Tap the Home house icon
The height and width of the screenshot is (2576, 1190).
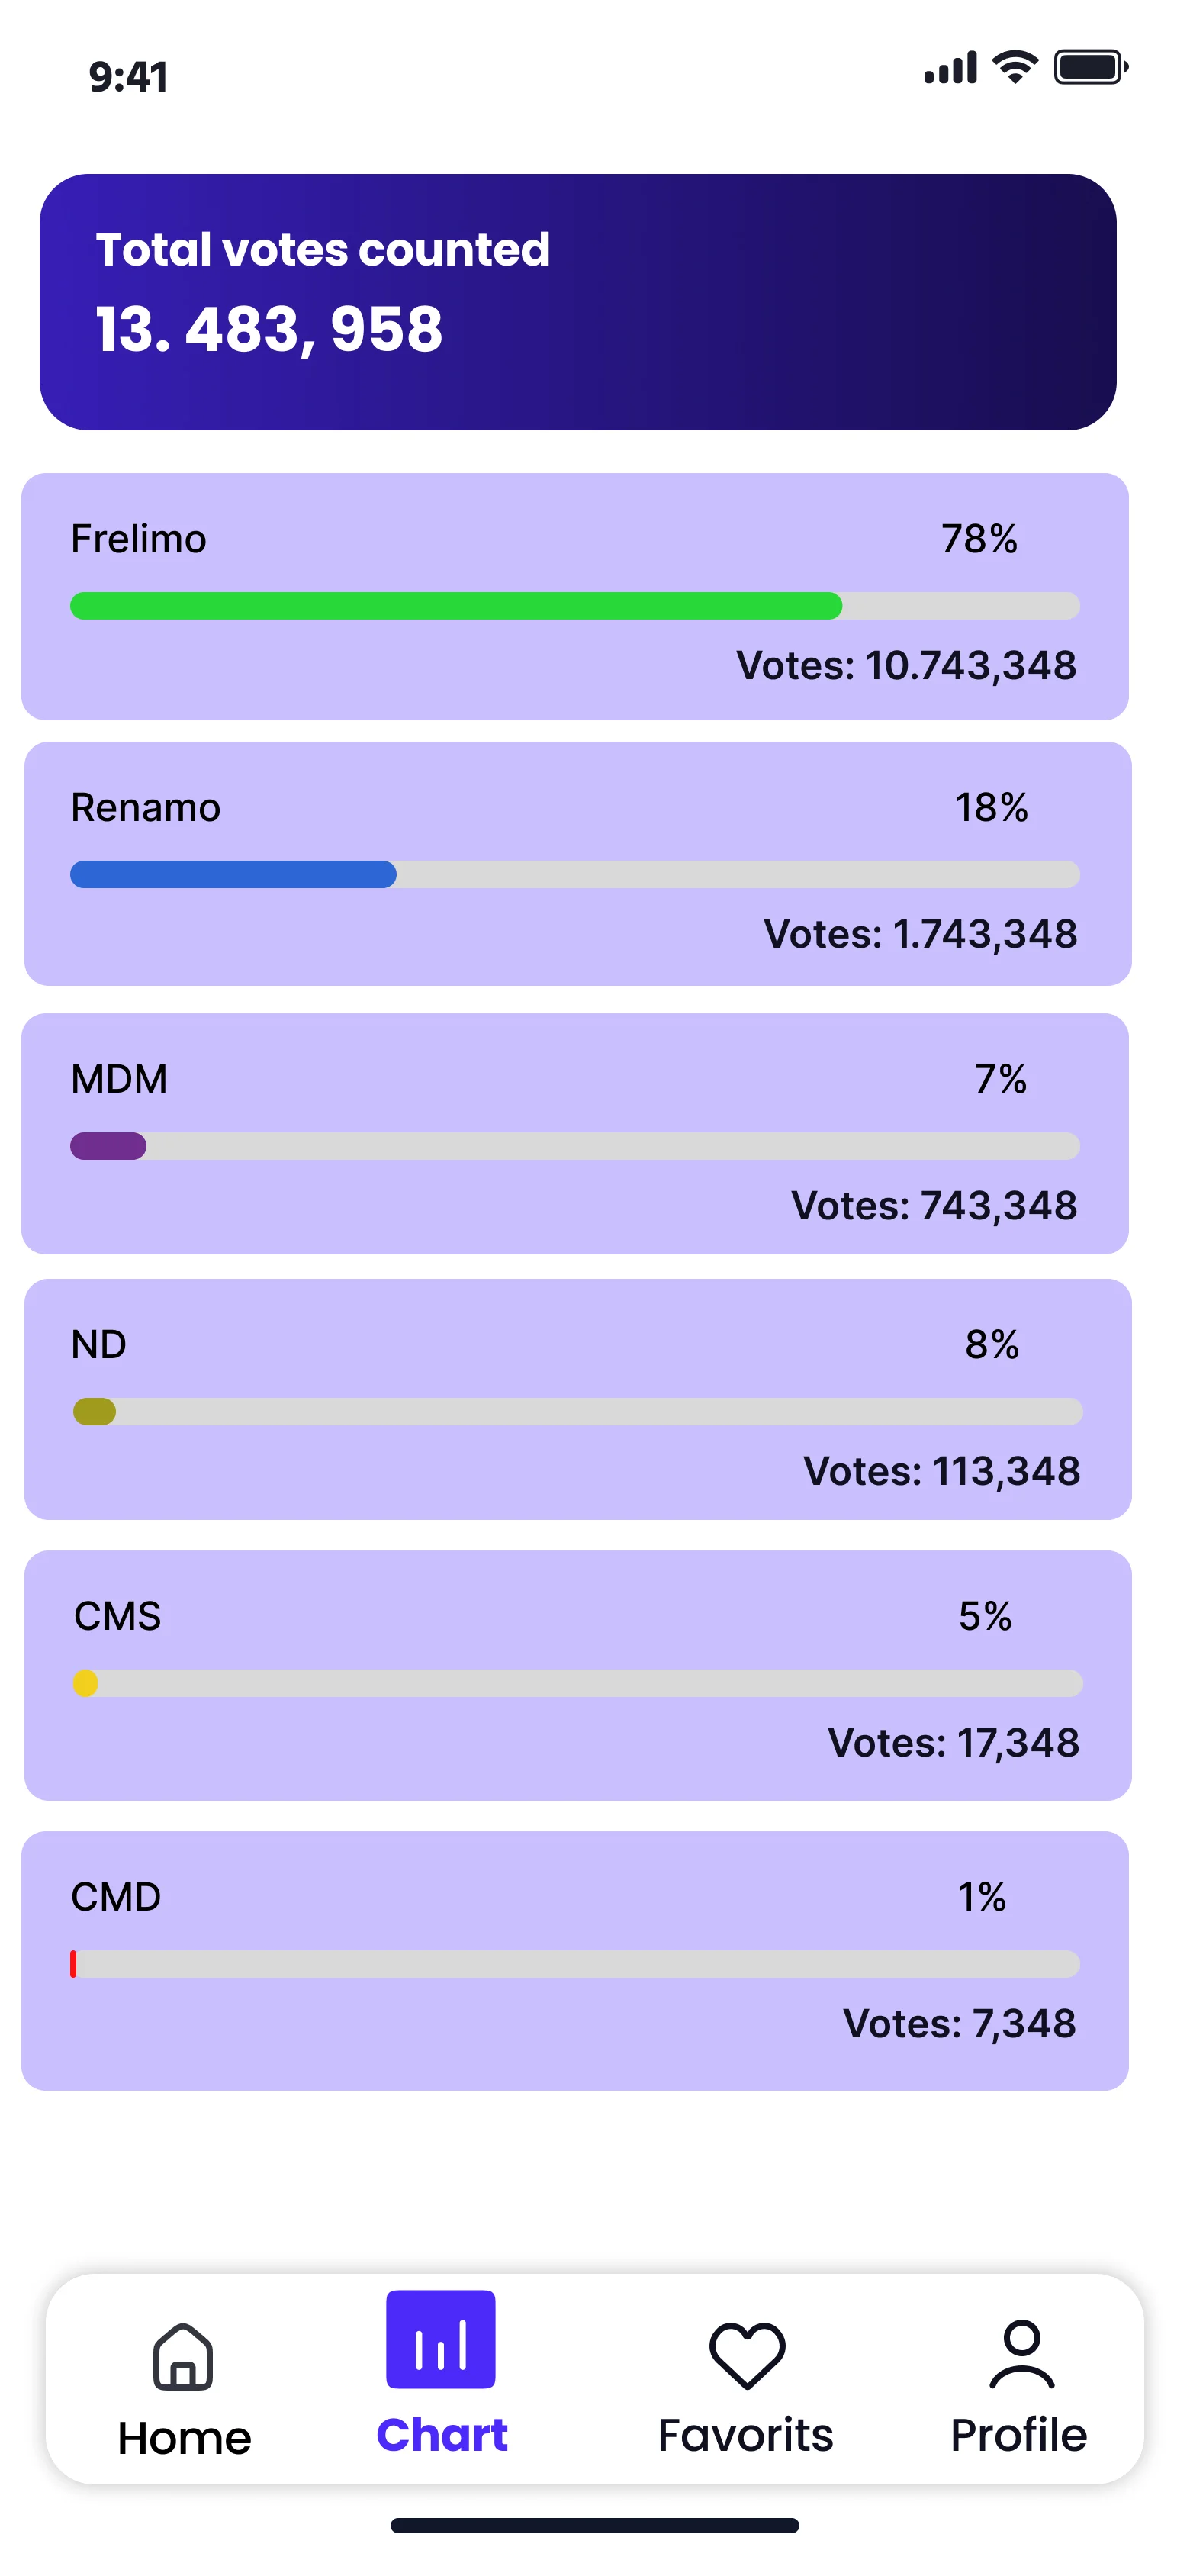coord(183,2356)
